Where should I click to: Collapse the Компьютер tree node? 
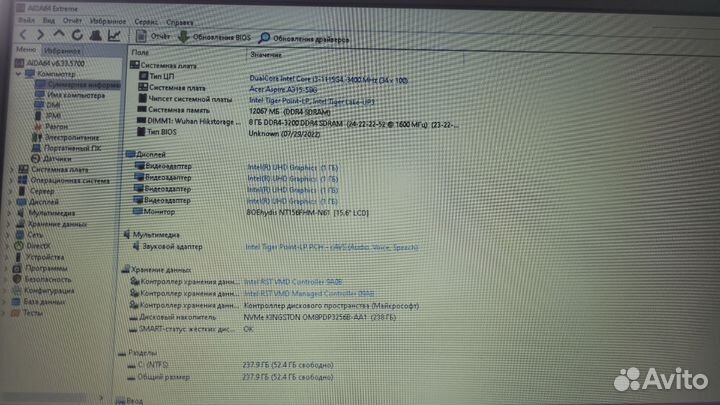pos(18,73)
